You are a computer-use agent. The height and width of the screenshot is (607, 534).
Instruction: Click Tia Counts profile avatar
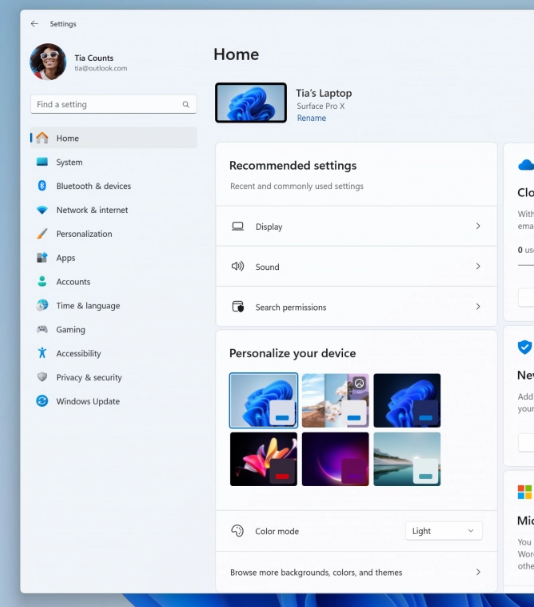[x=48, y=62]
